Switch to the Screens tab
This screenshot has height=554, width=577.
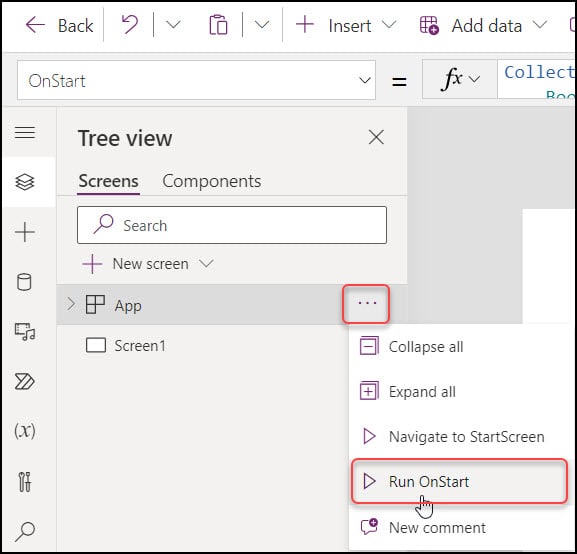(x=109, y=181)
